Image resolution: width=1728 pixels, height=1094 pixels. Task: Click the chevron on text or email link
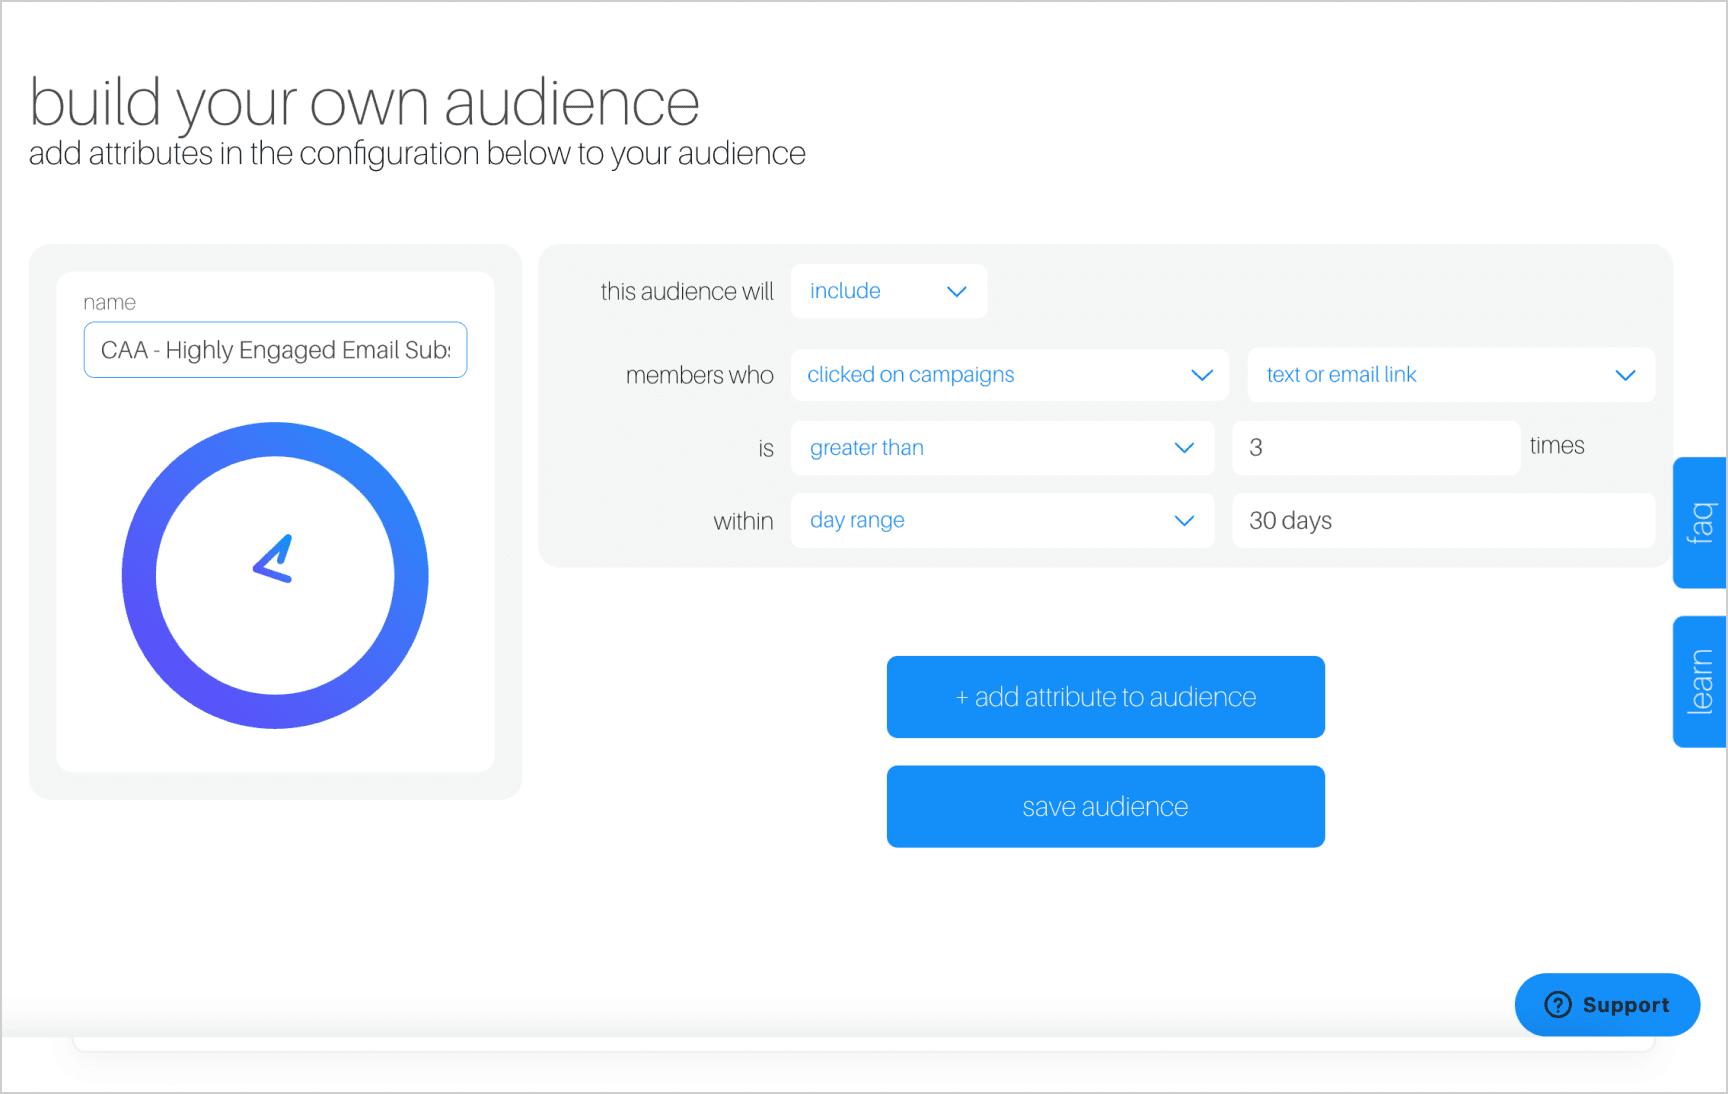point(1624,375)
